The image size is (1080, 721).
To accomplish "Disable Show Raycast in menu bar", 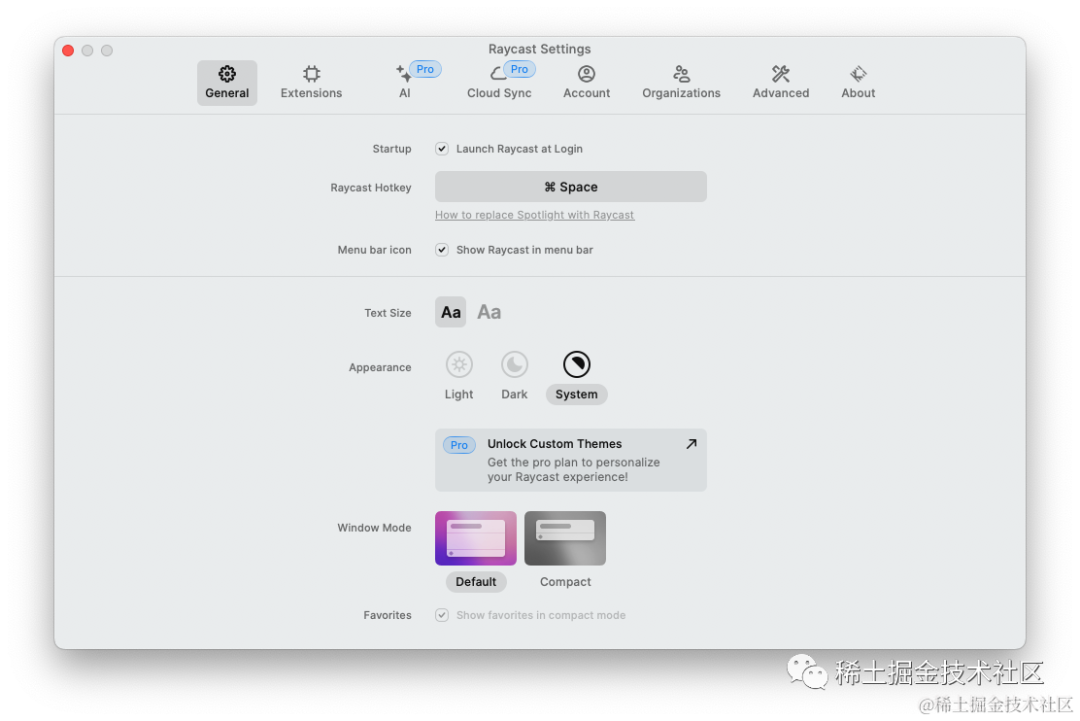I will pos(442,250).
